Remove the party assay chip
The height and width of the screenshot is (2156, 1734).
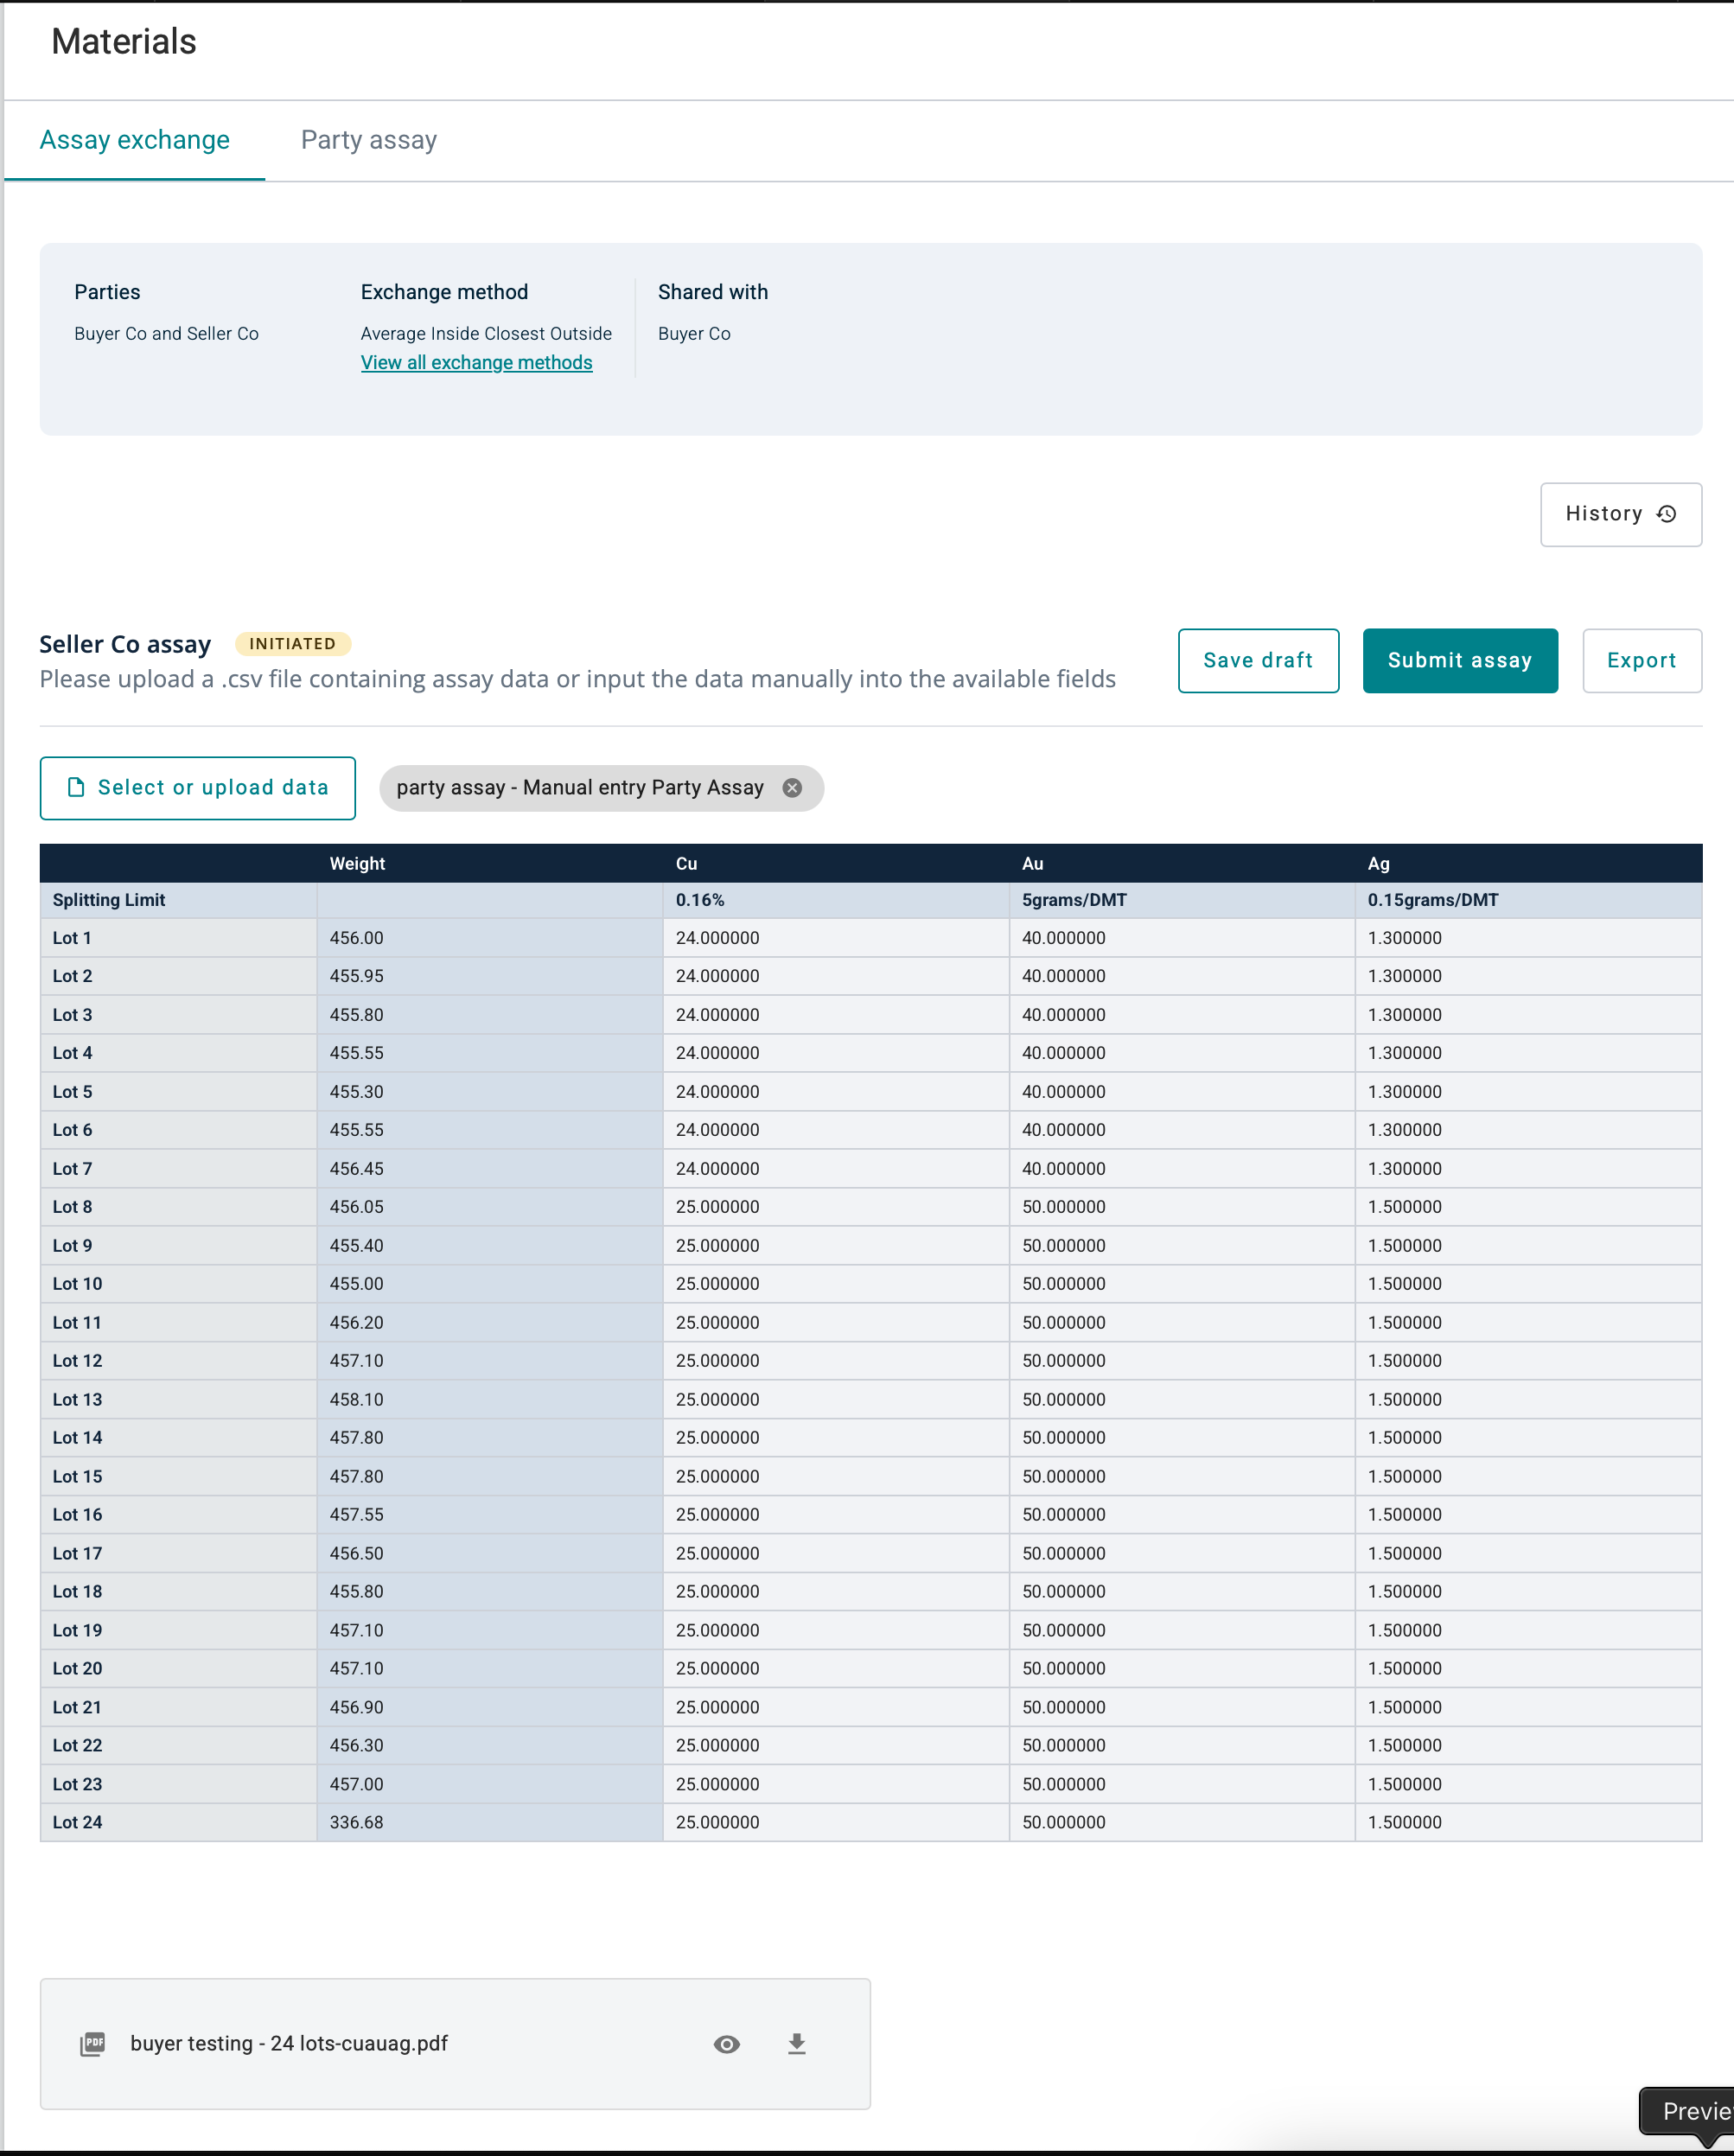pos(792,788)
